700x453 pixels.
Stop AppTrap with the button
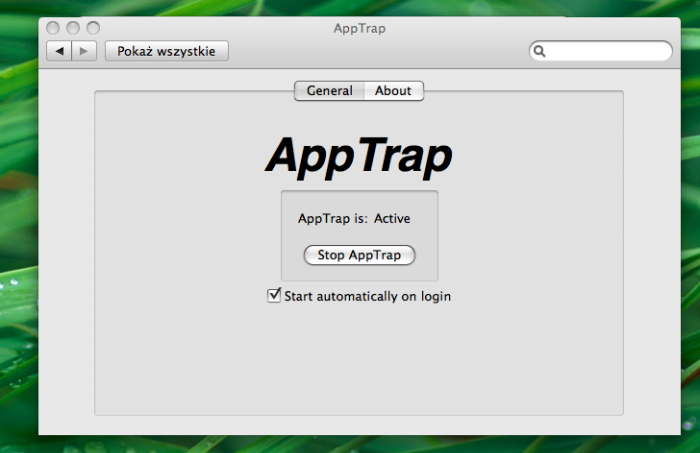tap(359, 255)
